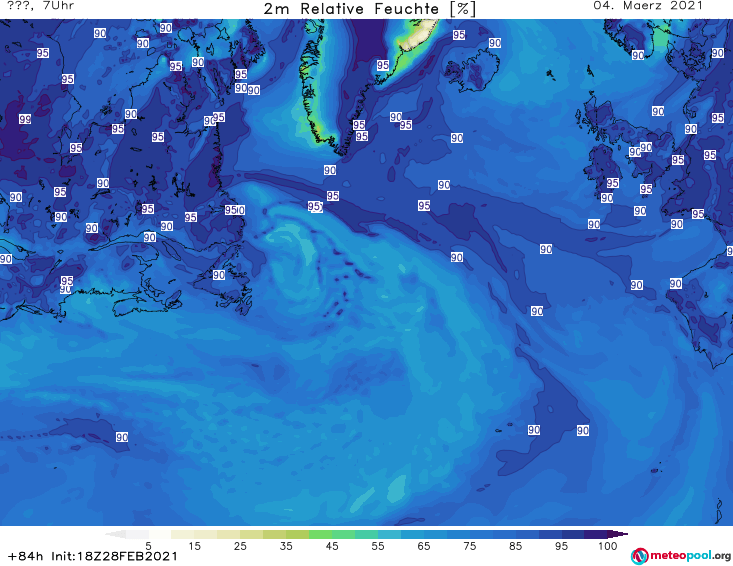The width and height of the screenshot is (733, 566).
Task: Click the "???, 7Uhr" time label
Action: click(40, 6)
